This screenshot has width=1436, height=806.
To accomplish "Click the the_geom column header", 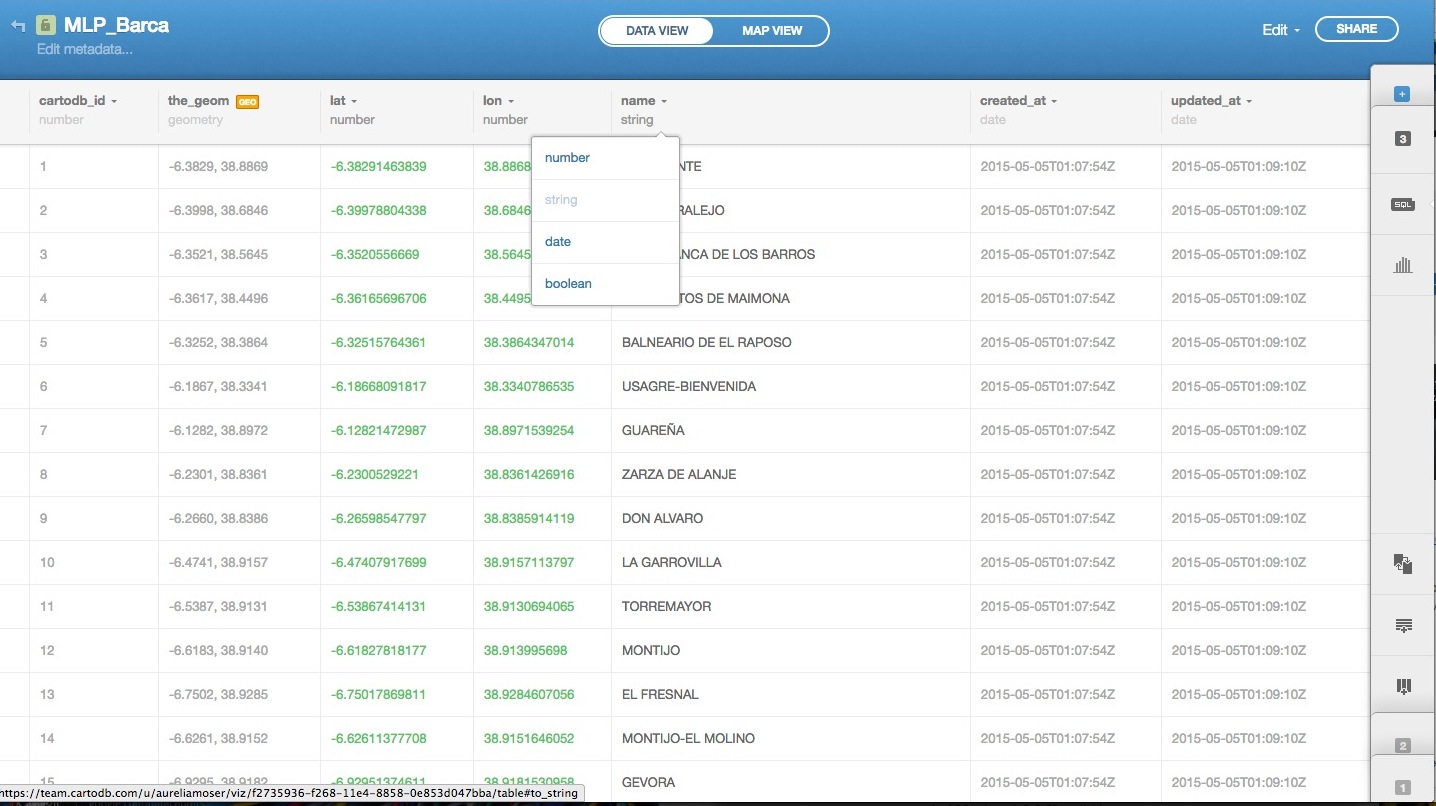I will coord(198,101).
